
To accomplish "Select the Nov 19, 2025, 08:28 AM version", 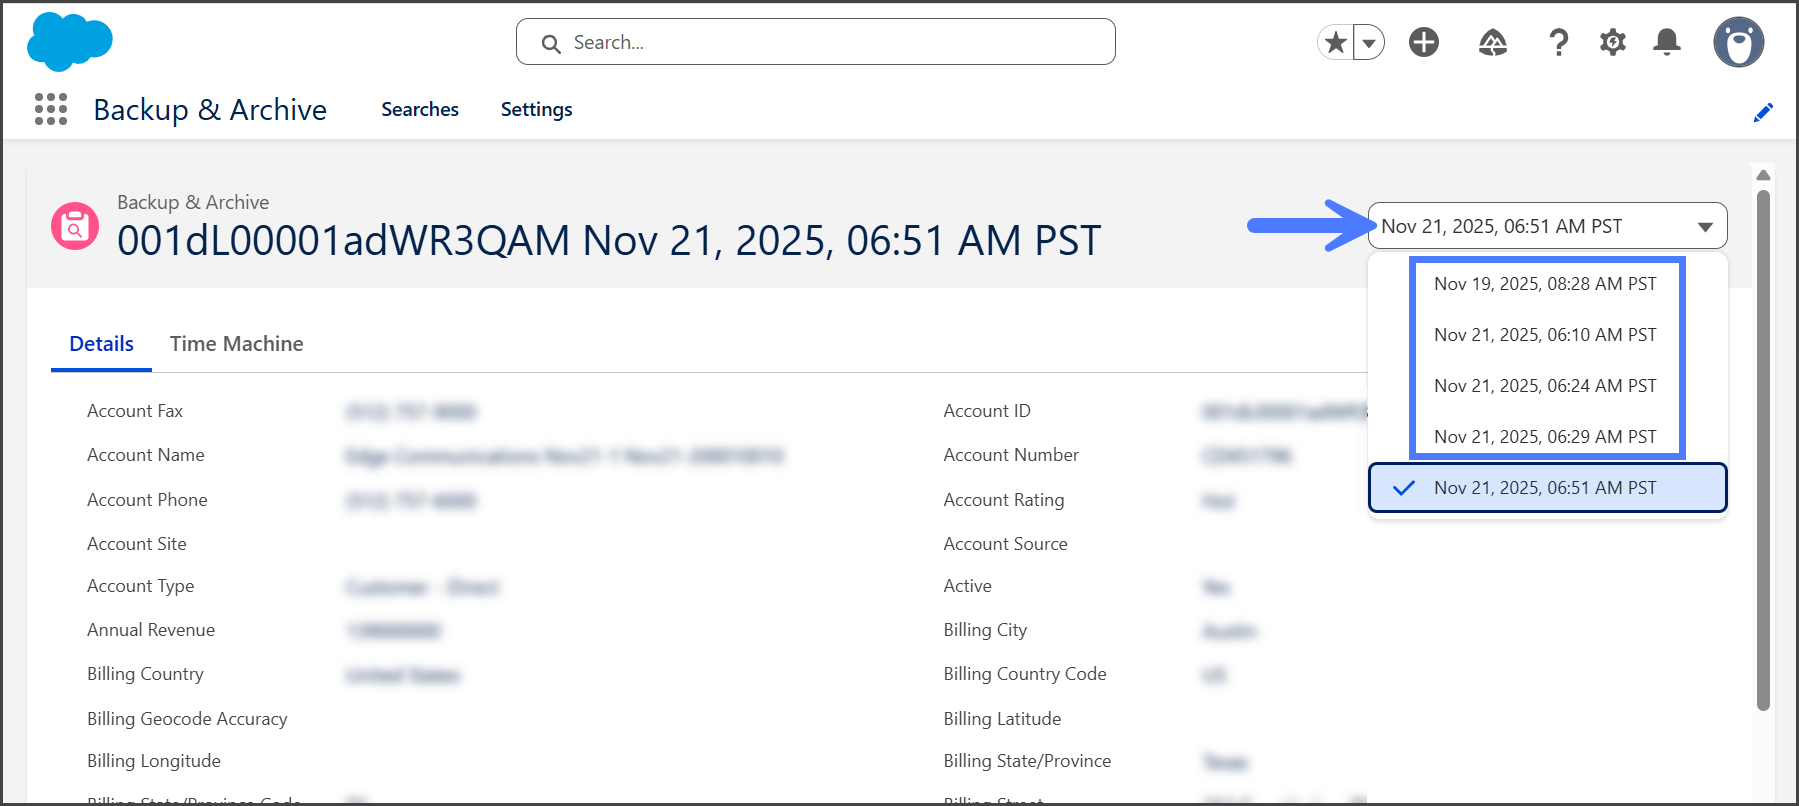I will click(1545, 284).
